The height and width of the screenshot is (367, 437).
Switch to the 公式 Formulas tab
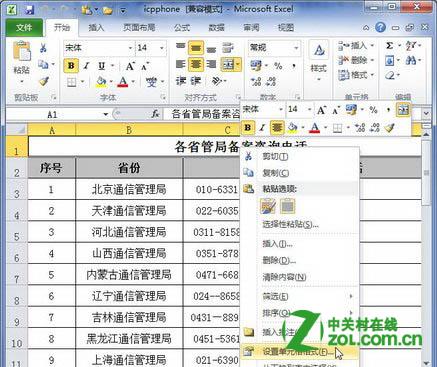tap(182, 27)
